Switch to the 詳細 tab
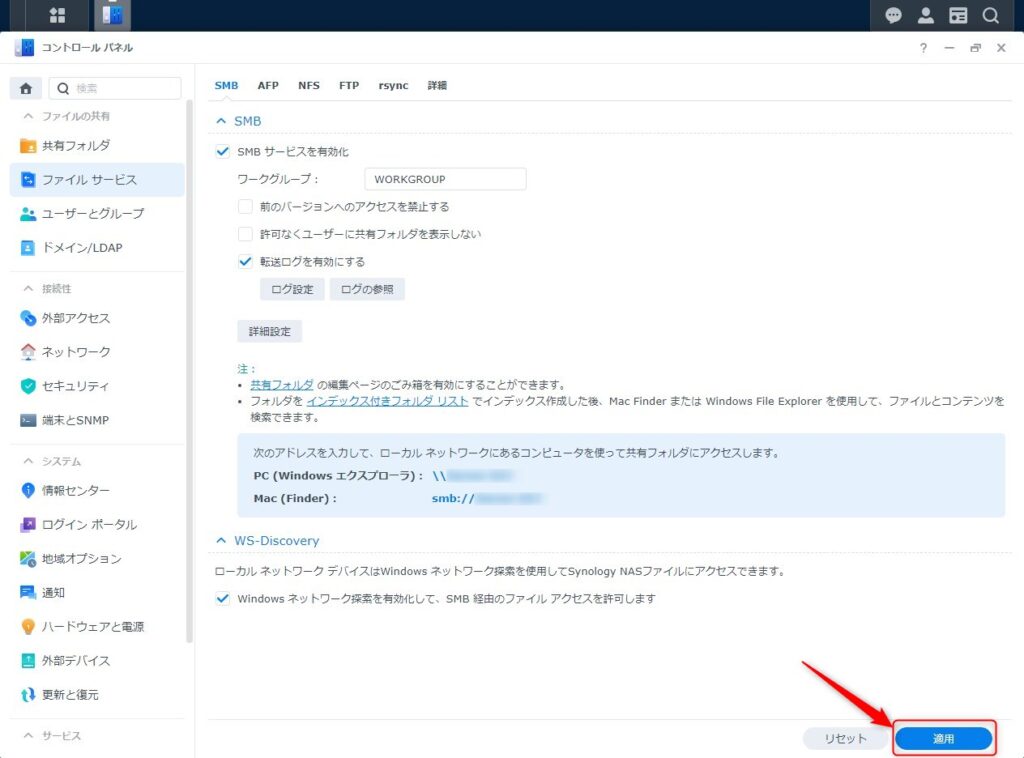Image resolution: width=1024 pixels, height=758 pixels. [x=437, y=86]
